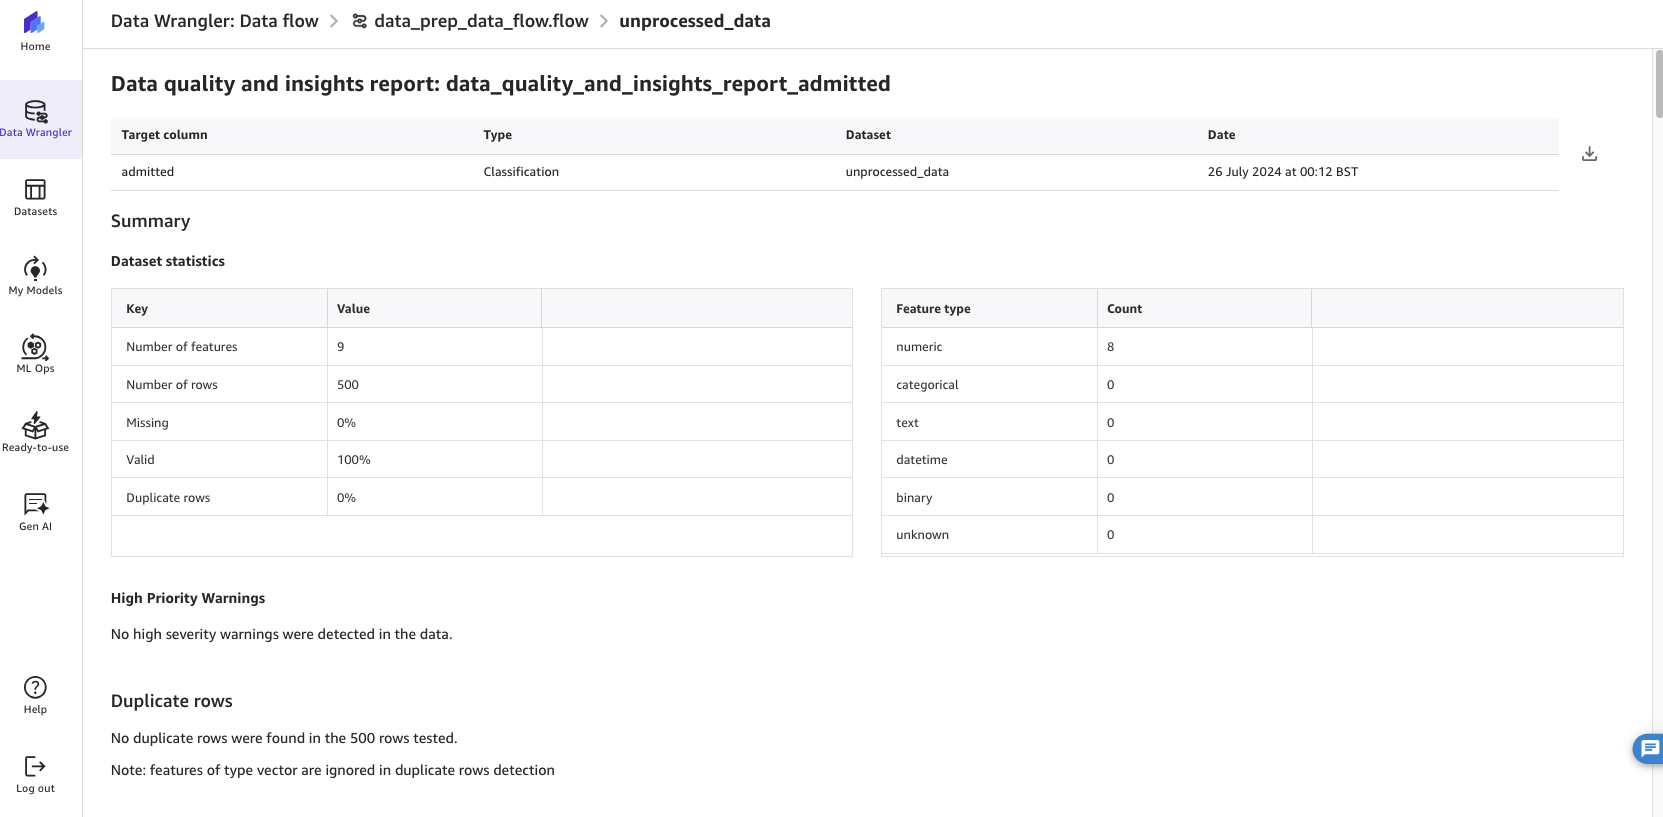
Task: Open the Help icon in sidebar
Action: [35, 695]
